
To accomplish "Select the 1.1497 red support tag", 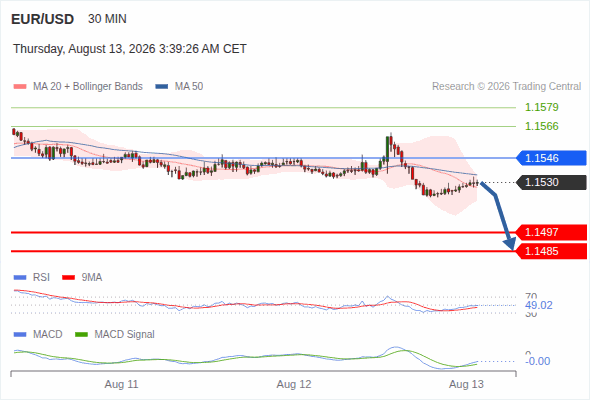I will click(x=552, y=232).
